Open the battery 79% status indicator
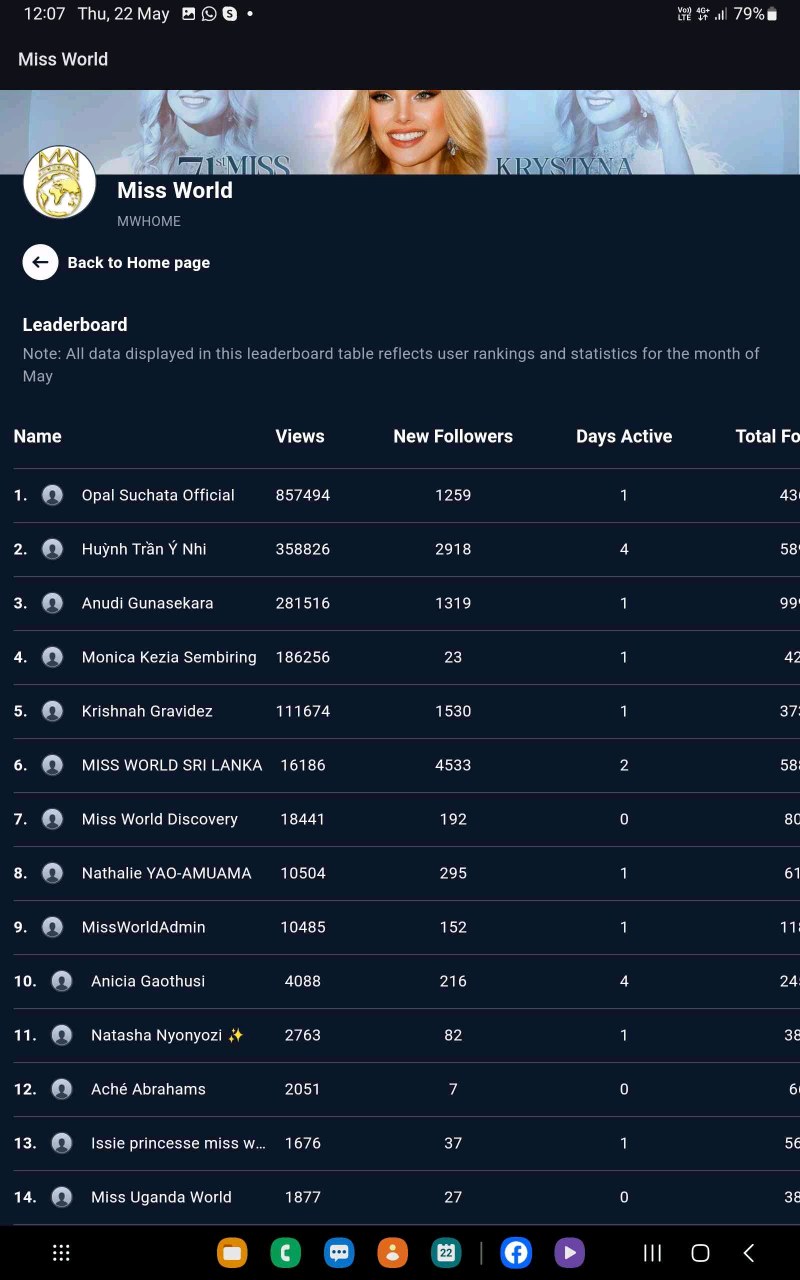Screen dimensions: 800x1280 (755, 14)
